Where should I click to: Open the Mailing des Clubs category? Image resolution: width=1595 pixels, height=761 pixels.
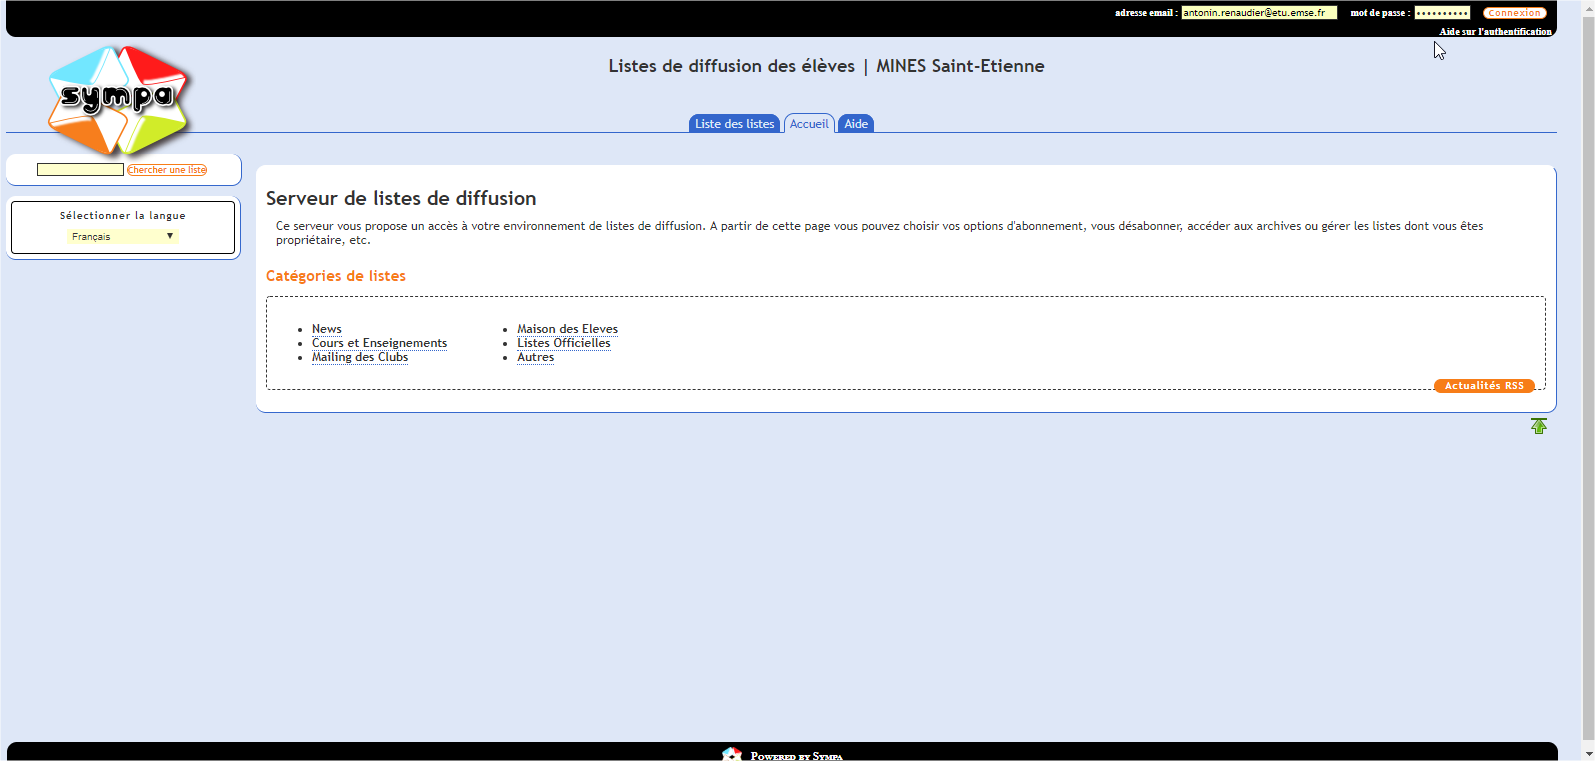(x=359, y=357)
